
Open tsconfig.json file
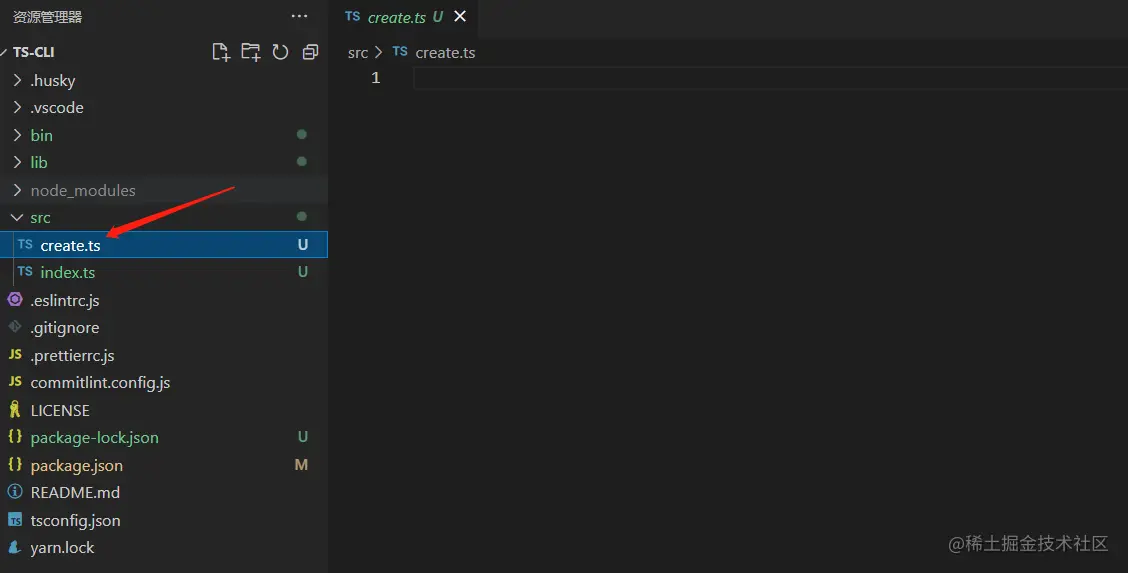[164, 521]
